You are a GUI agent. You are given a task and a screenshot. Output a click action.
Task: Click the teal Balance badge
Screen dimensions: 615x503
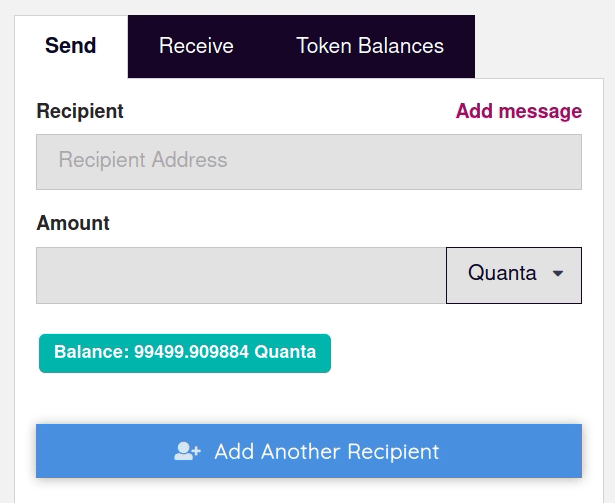point(185,353)
